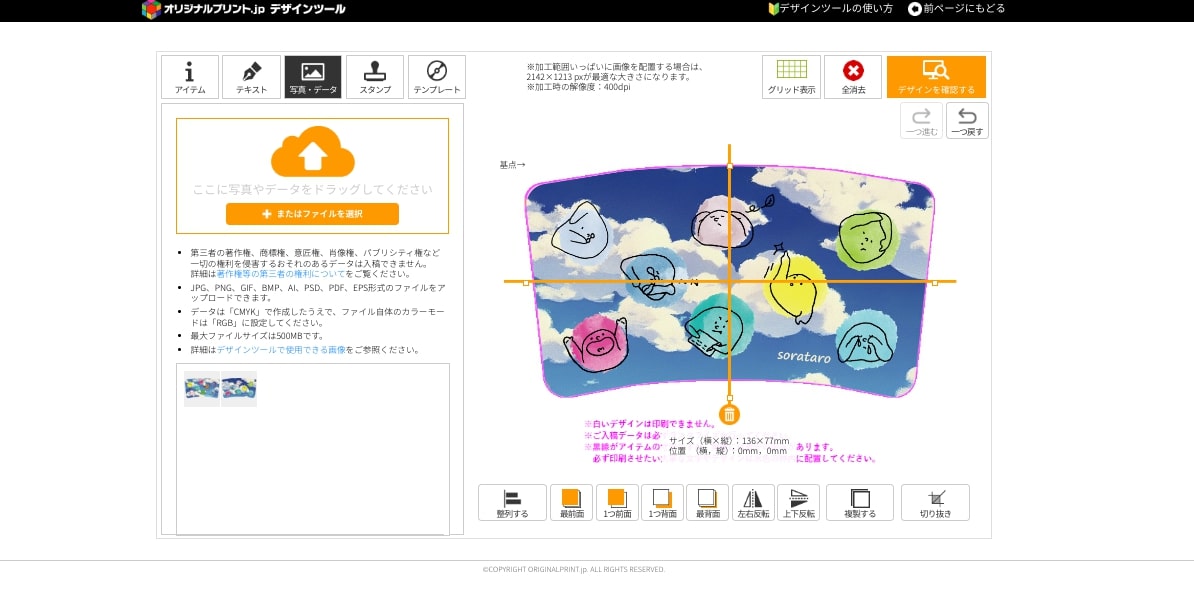Click the cloud upload icon

312,152
